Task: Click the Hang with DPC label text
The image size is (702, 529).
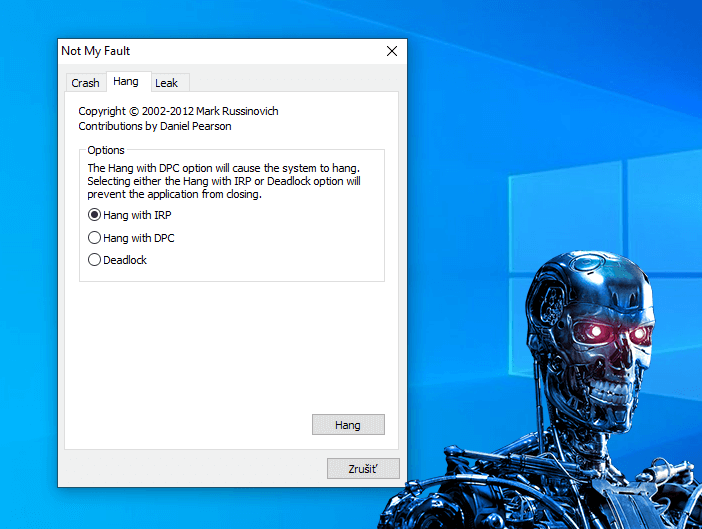Action: [x=139, y=238]
